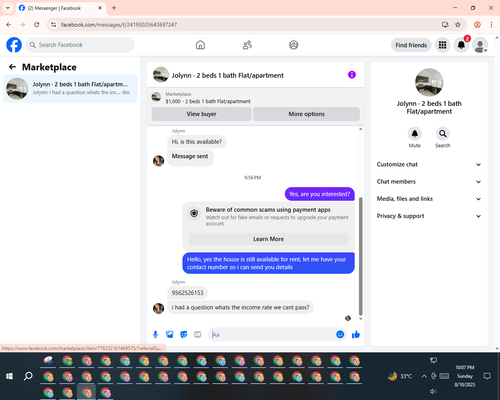
Task: Open the Chrome three-dot menu
Action: tap(491, 25)
